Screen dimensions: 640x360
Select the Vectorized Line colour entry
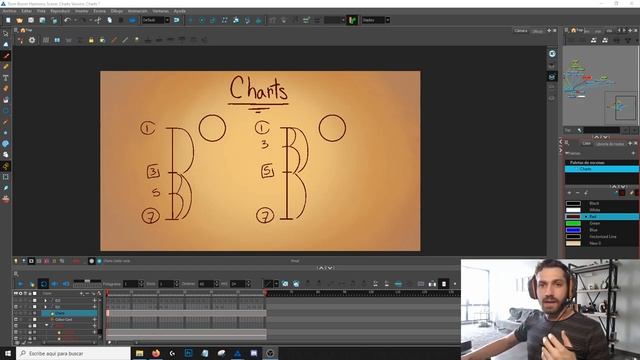602,237
